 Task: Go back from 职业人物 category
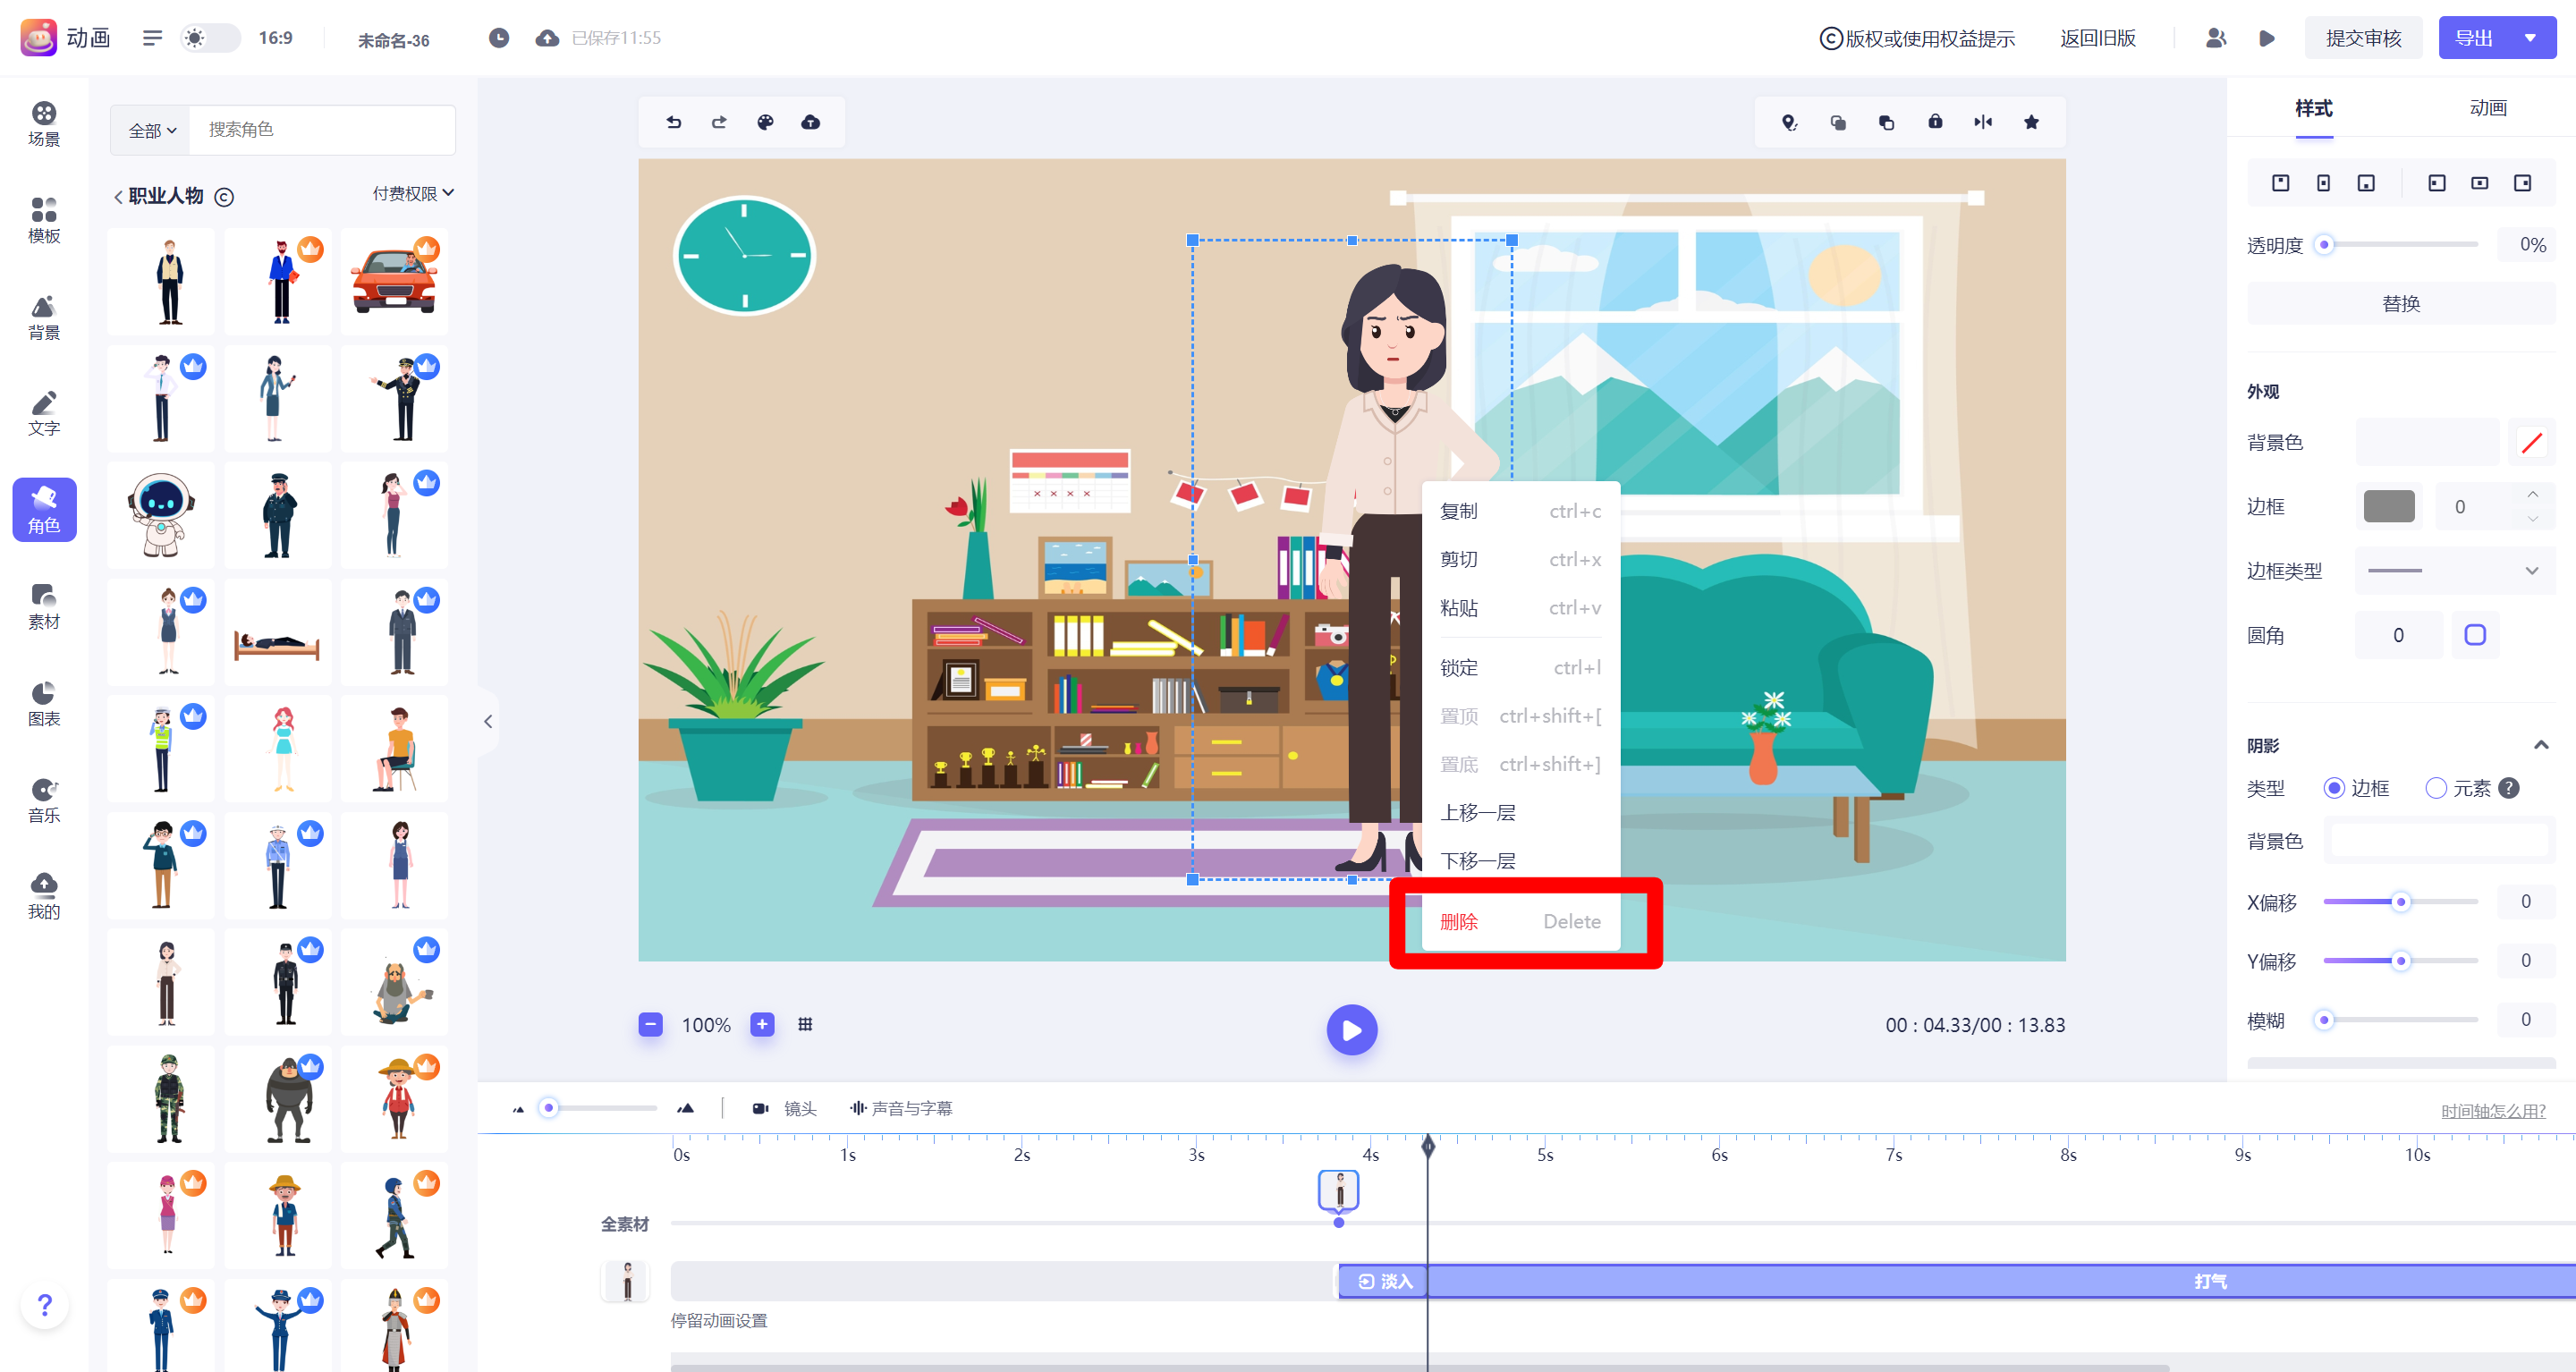pyautogui.click(x=118, y=197)
